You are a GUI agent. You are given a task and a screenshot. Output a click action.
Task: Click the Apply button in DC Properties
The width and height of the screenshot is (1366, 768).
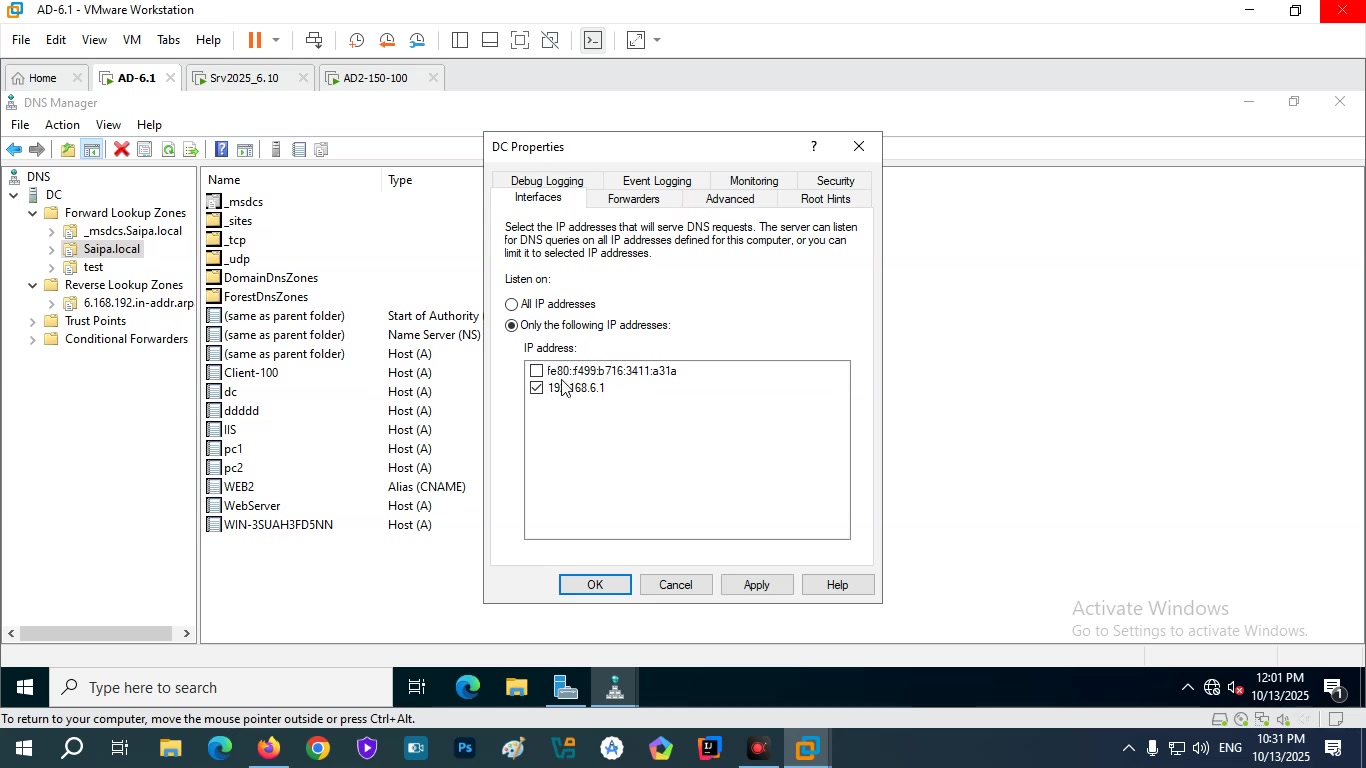tap(757, 585)
